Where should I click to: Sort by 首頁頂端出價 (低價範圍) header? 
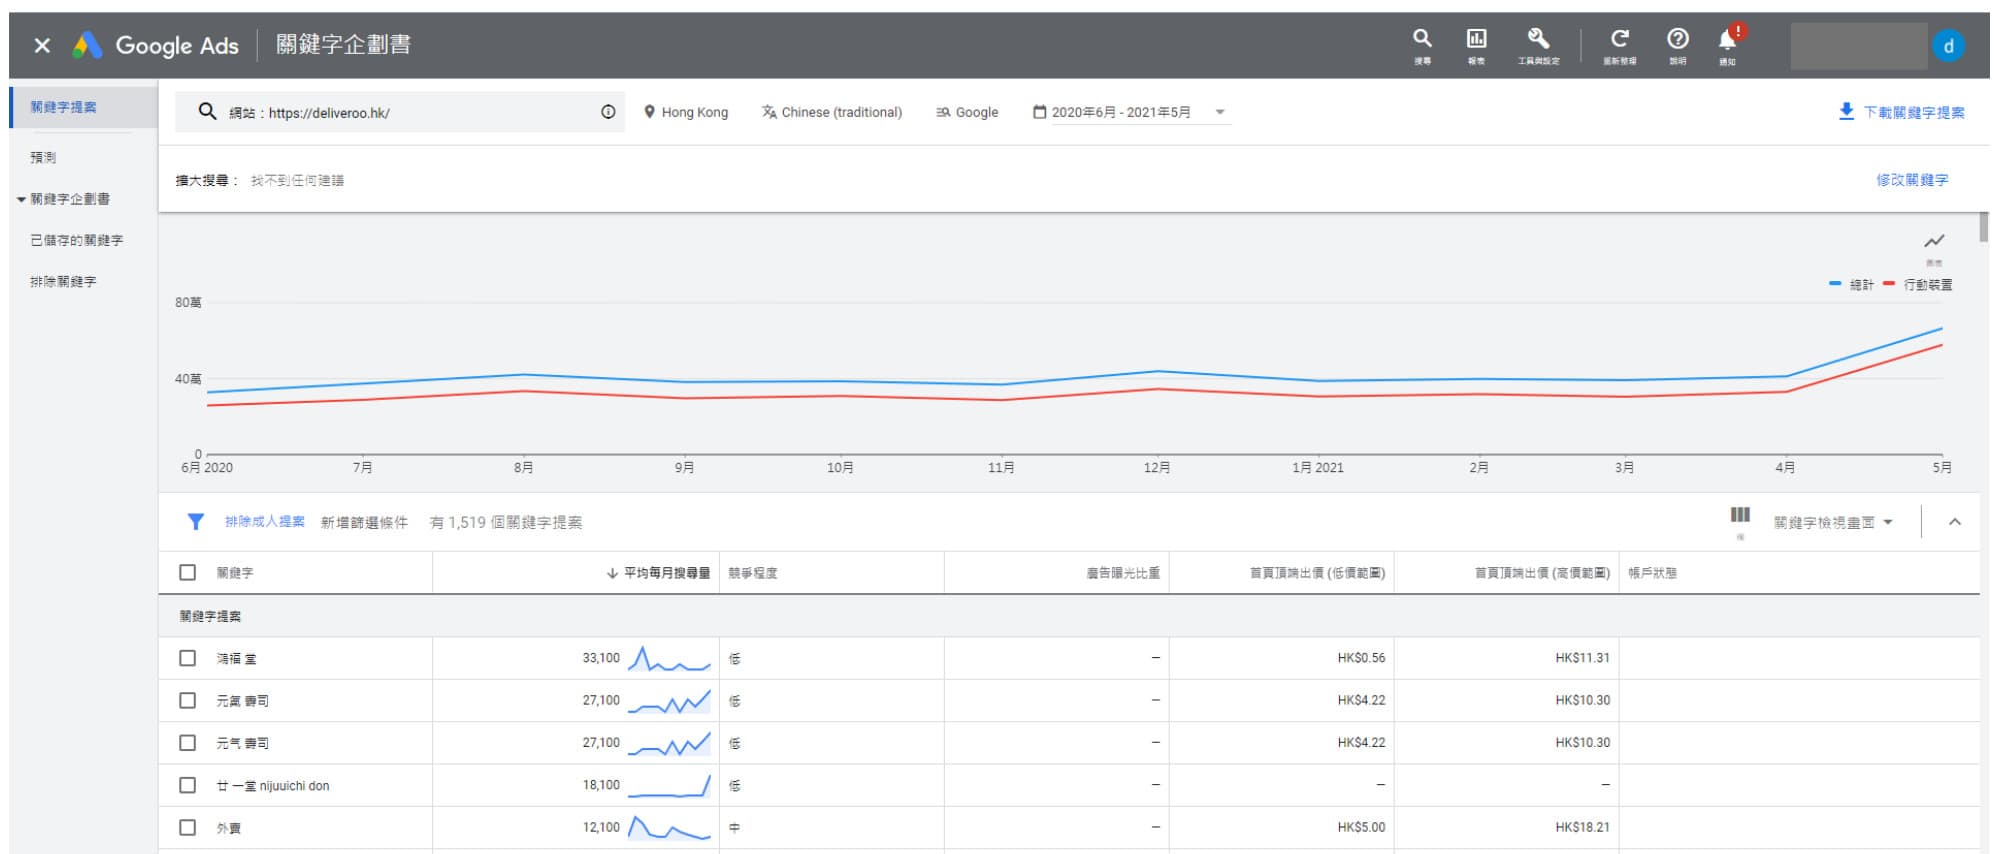pyautogui.click(x=1317, y=573)
